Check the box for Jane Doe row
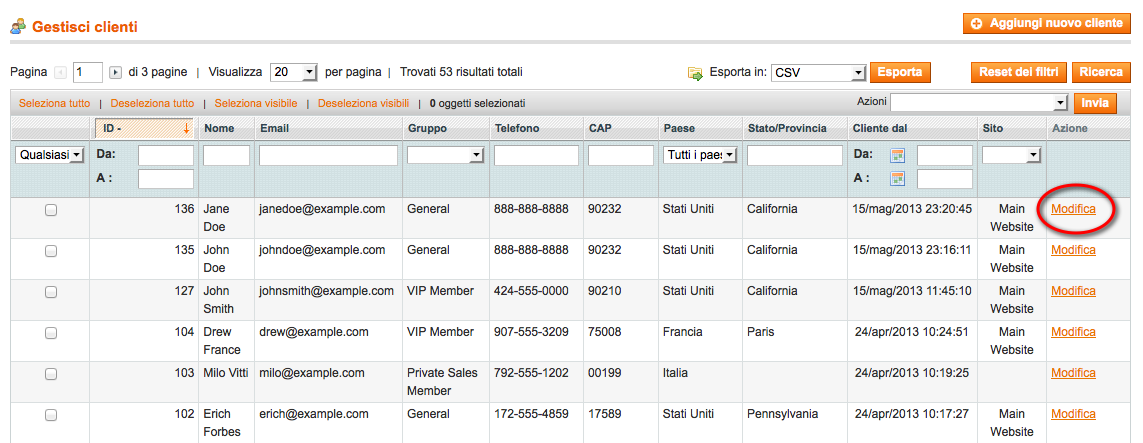The image size is (1143, 443). (51, 211)
